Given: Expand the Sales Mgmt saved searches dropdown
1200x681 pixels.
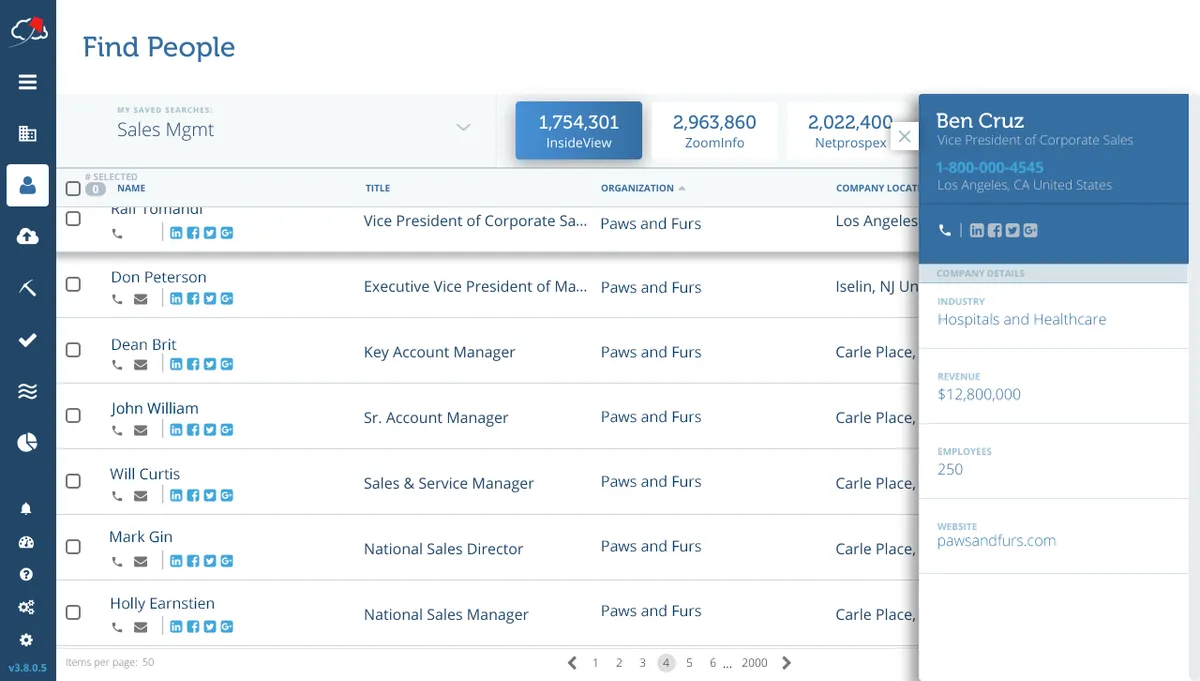Looking at the screenshot, I should pyautogui.click(x=463, y=128).
